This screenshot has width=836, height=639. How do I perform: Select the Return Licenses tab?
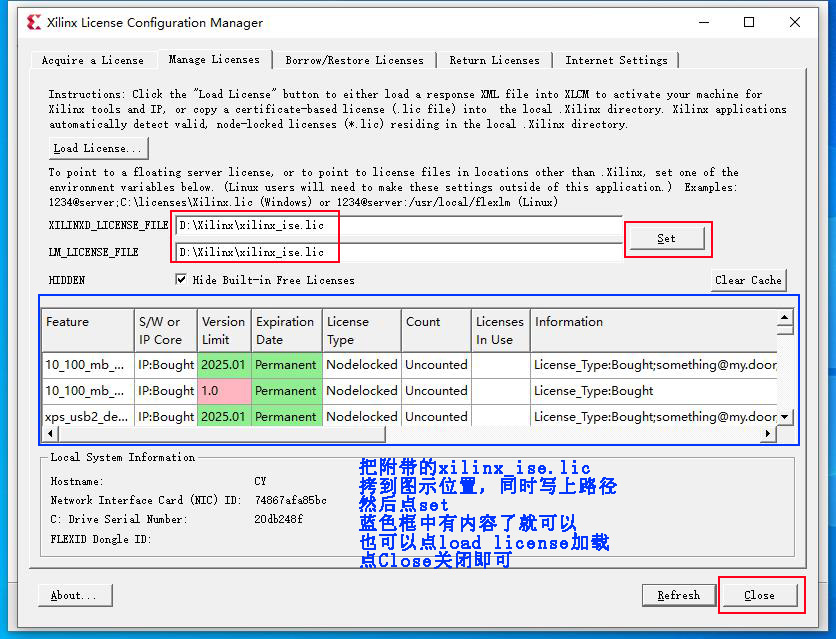494,61
